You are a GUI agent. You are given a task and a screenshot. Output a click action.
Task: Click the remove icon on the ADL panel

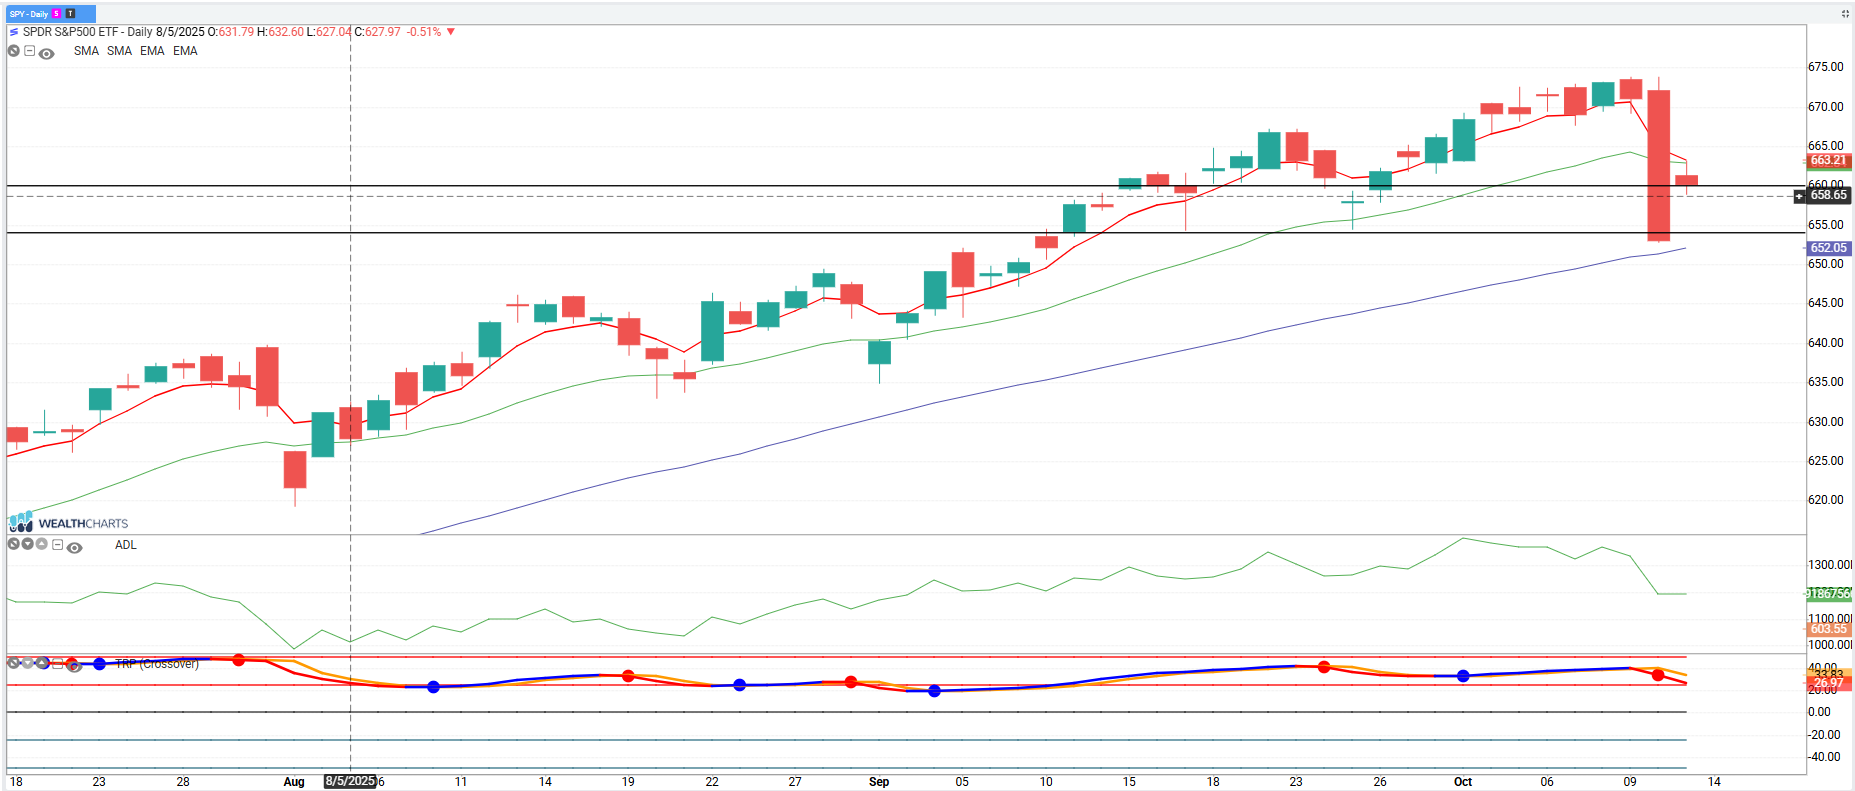point(14,544)
